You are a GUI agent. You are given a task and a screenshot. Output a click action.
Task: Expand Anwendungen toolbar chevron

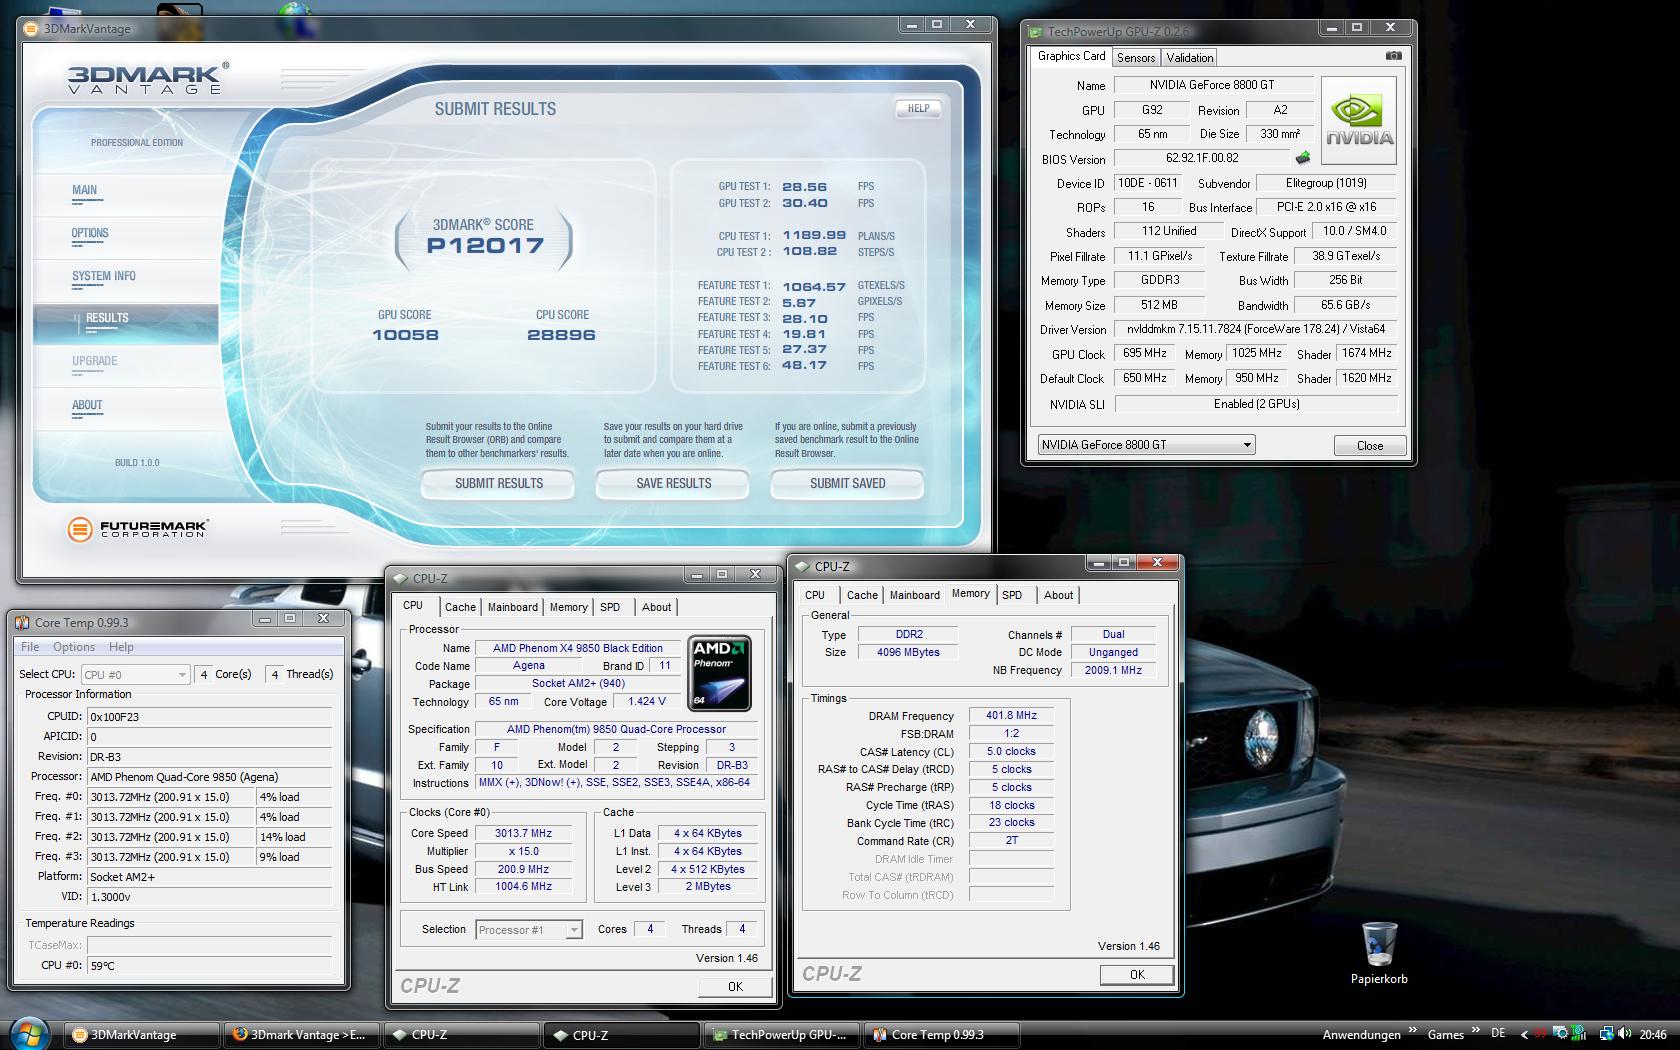(1413, 1030)
